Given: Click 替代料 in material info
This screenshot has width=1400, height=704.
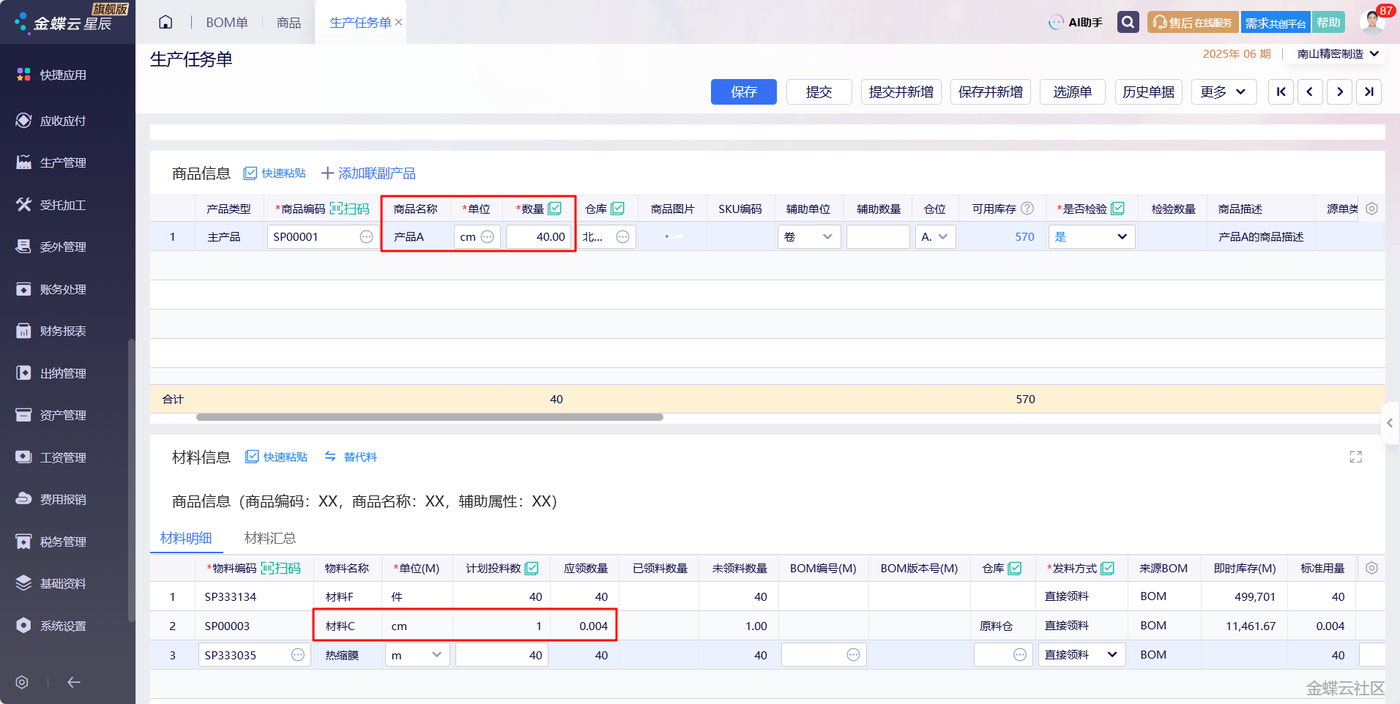Looking at the screenshot, I should point(351,457).
